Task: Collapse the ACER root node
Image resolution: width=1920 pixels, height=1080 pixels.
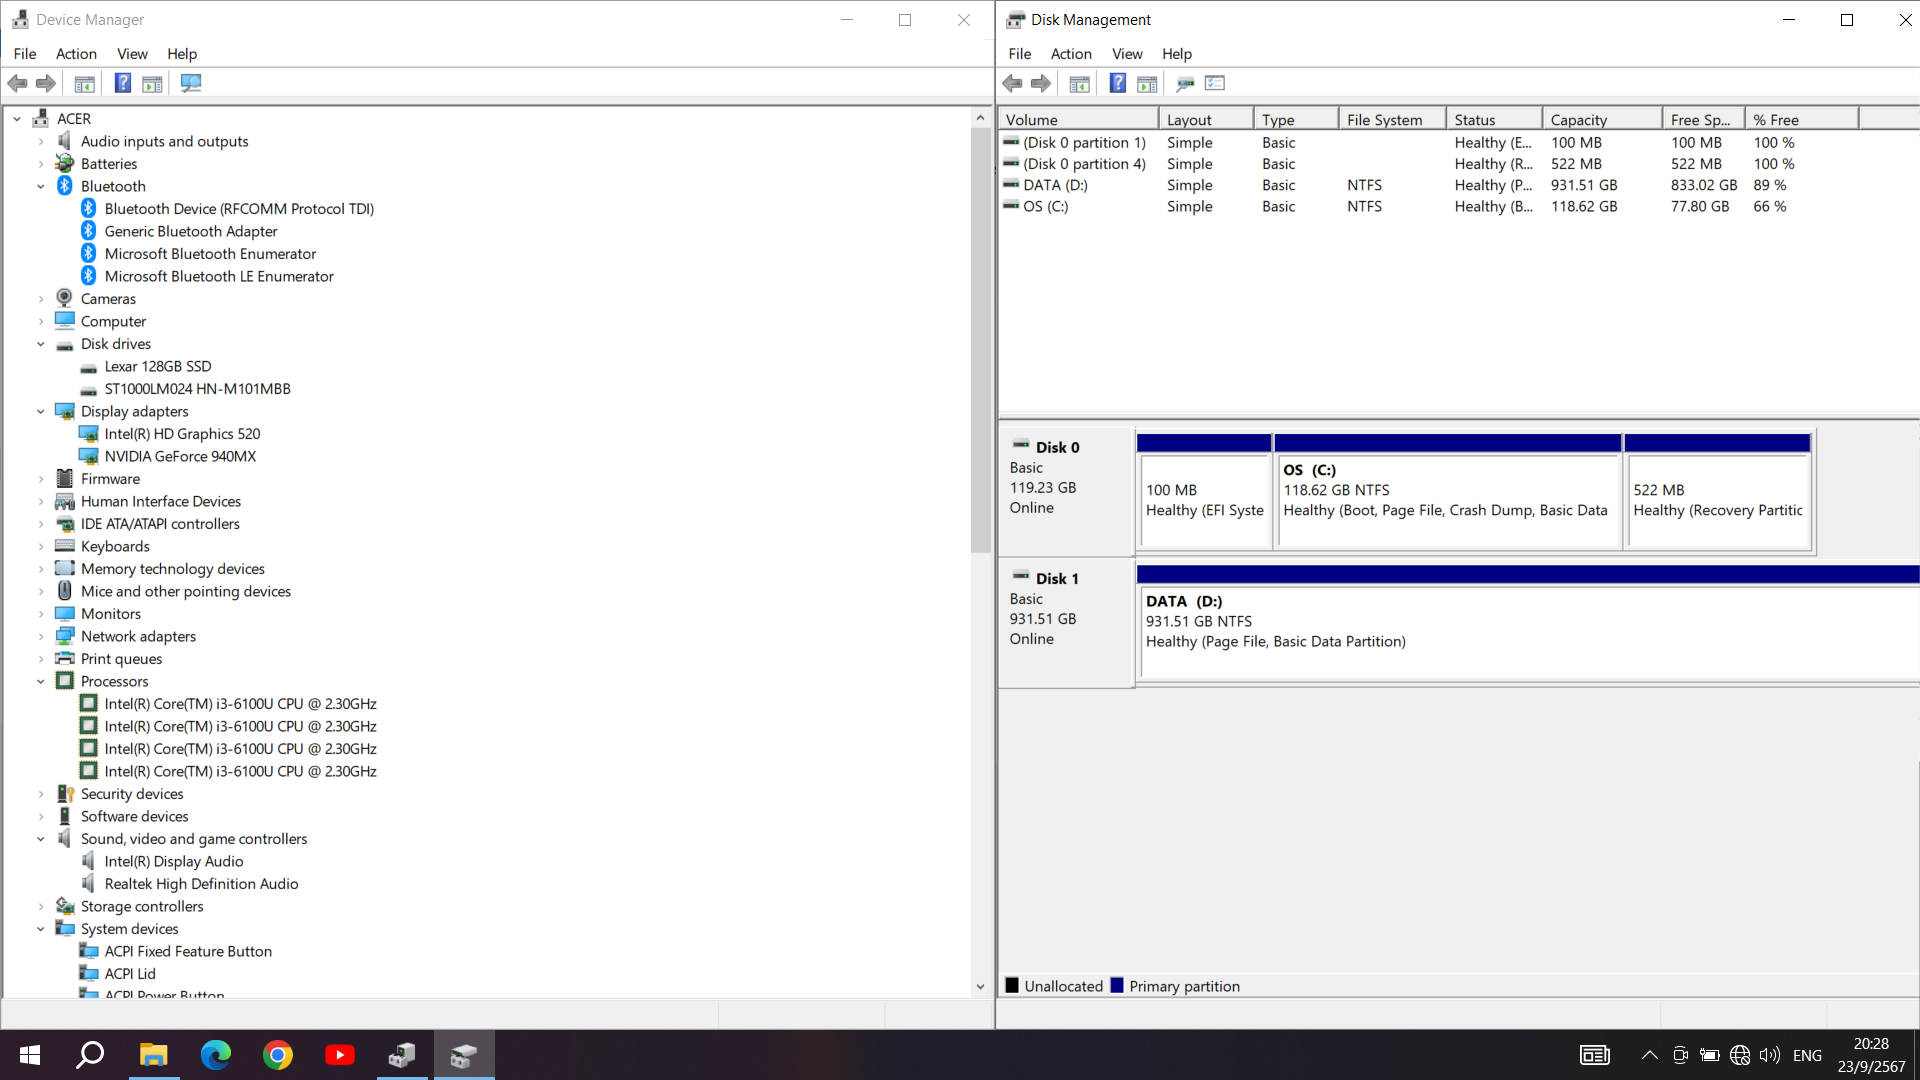Action: (17, 119)
